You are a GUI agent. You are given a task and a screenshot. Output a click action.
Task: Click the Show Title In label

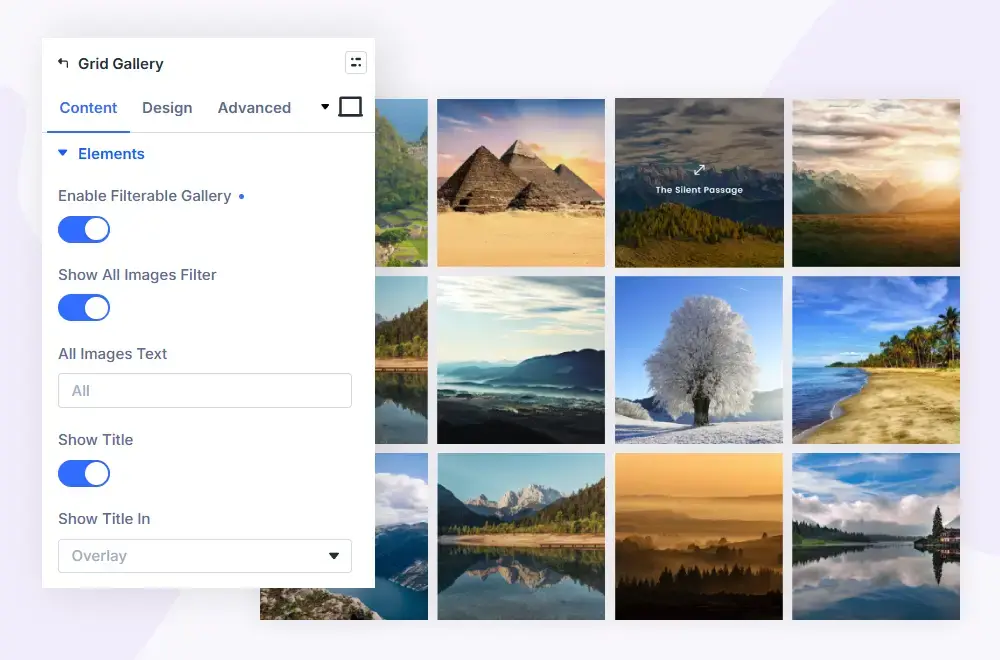104,518
